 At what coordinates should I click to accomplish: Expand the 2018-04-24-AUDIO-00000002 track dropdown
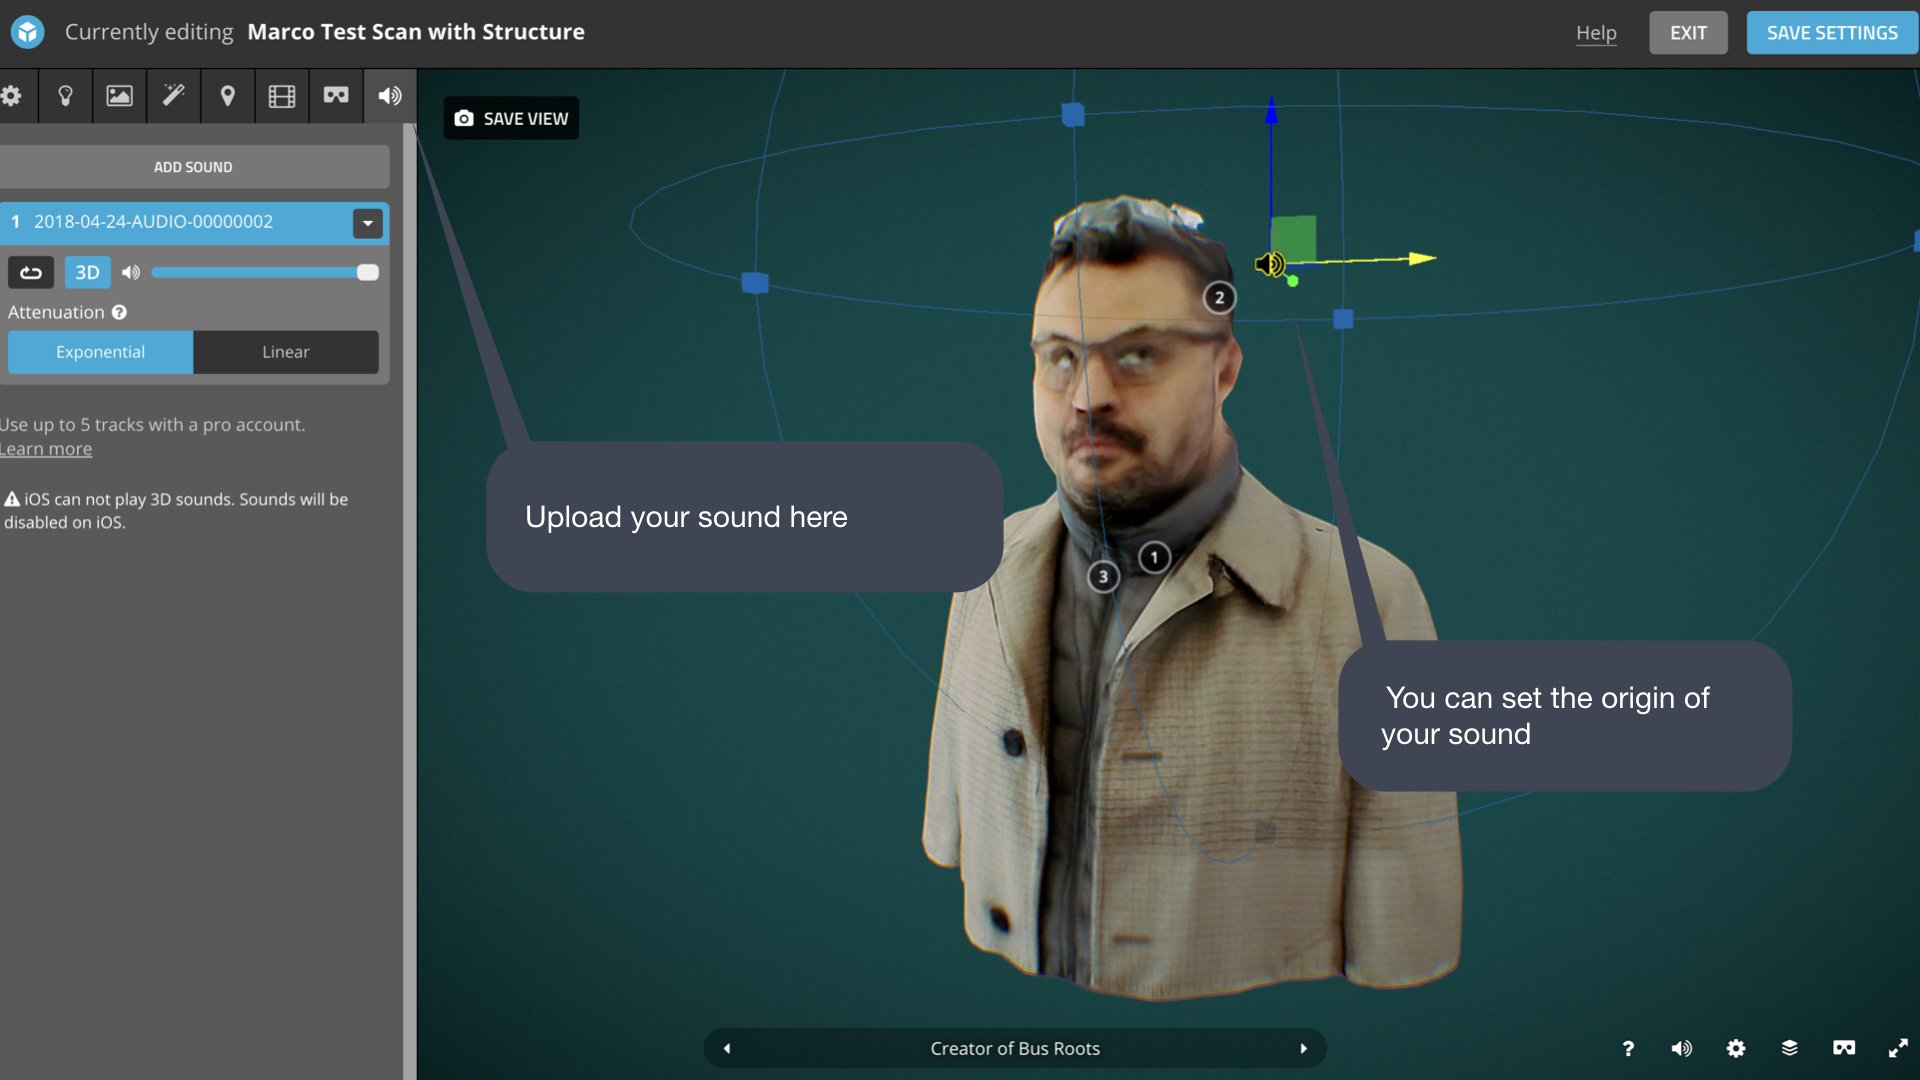tap(368, 223)
